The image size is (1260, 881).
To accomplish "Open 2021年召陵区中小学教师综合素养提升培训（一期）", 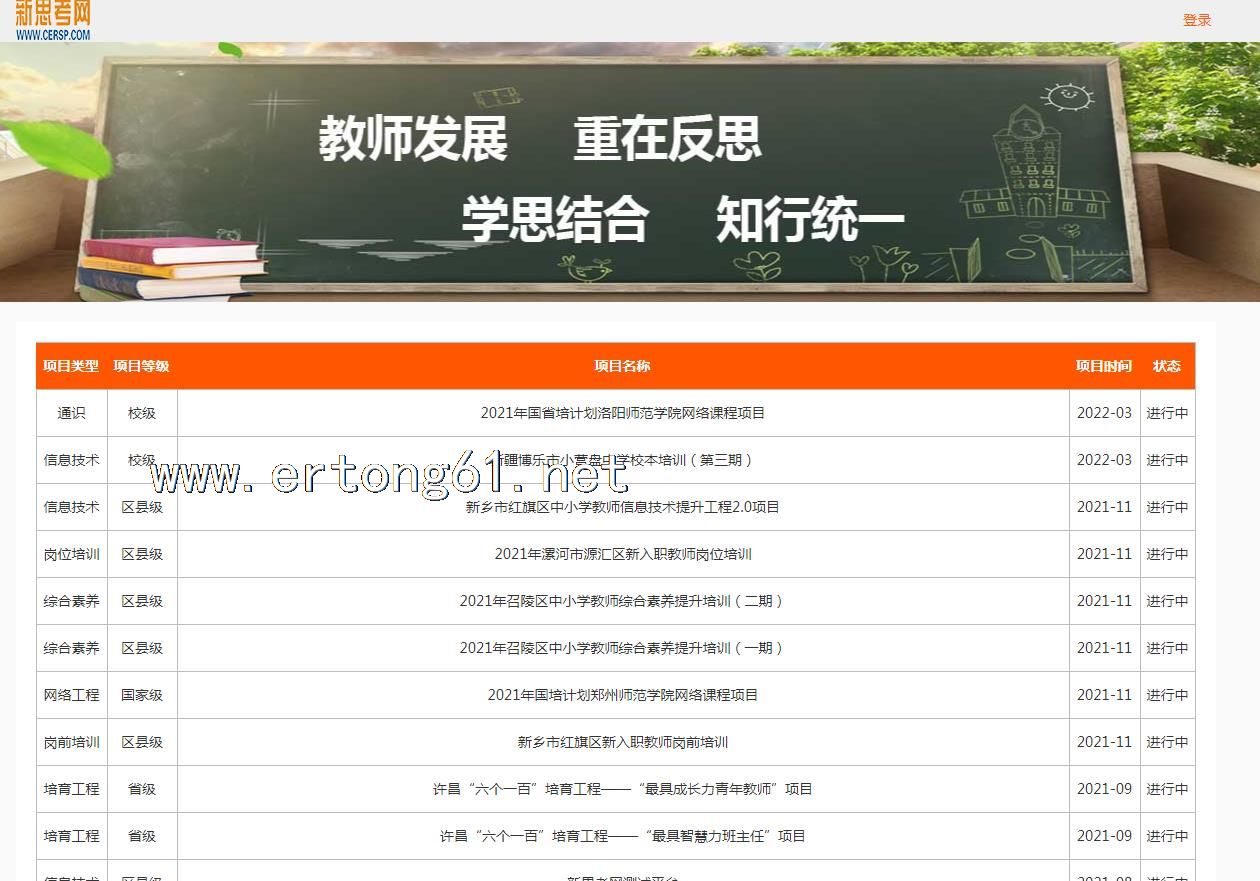I will coord(622,648).
